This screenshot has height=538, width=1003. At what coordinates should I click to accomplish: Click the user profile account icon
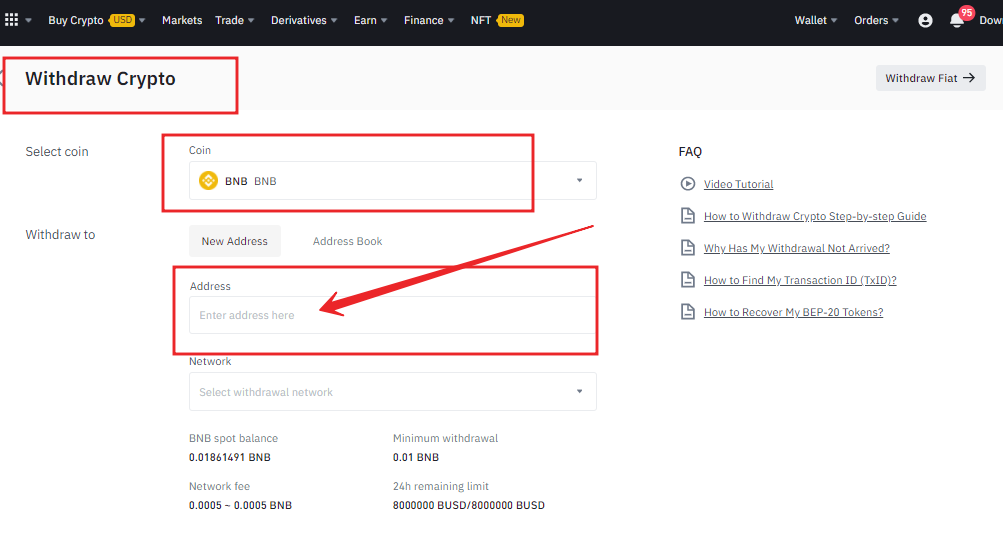point(925,20)
